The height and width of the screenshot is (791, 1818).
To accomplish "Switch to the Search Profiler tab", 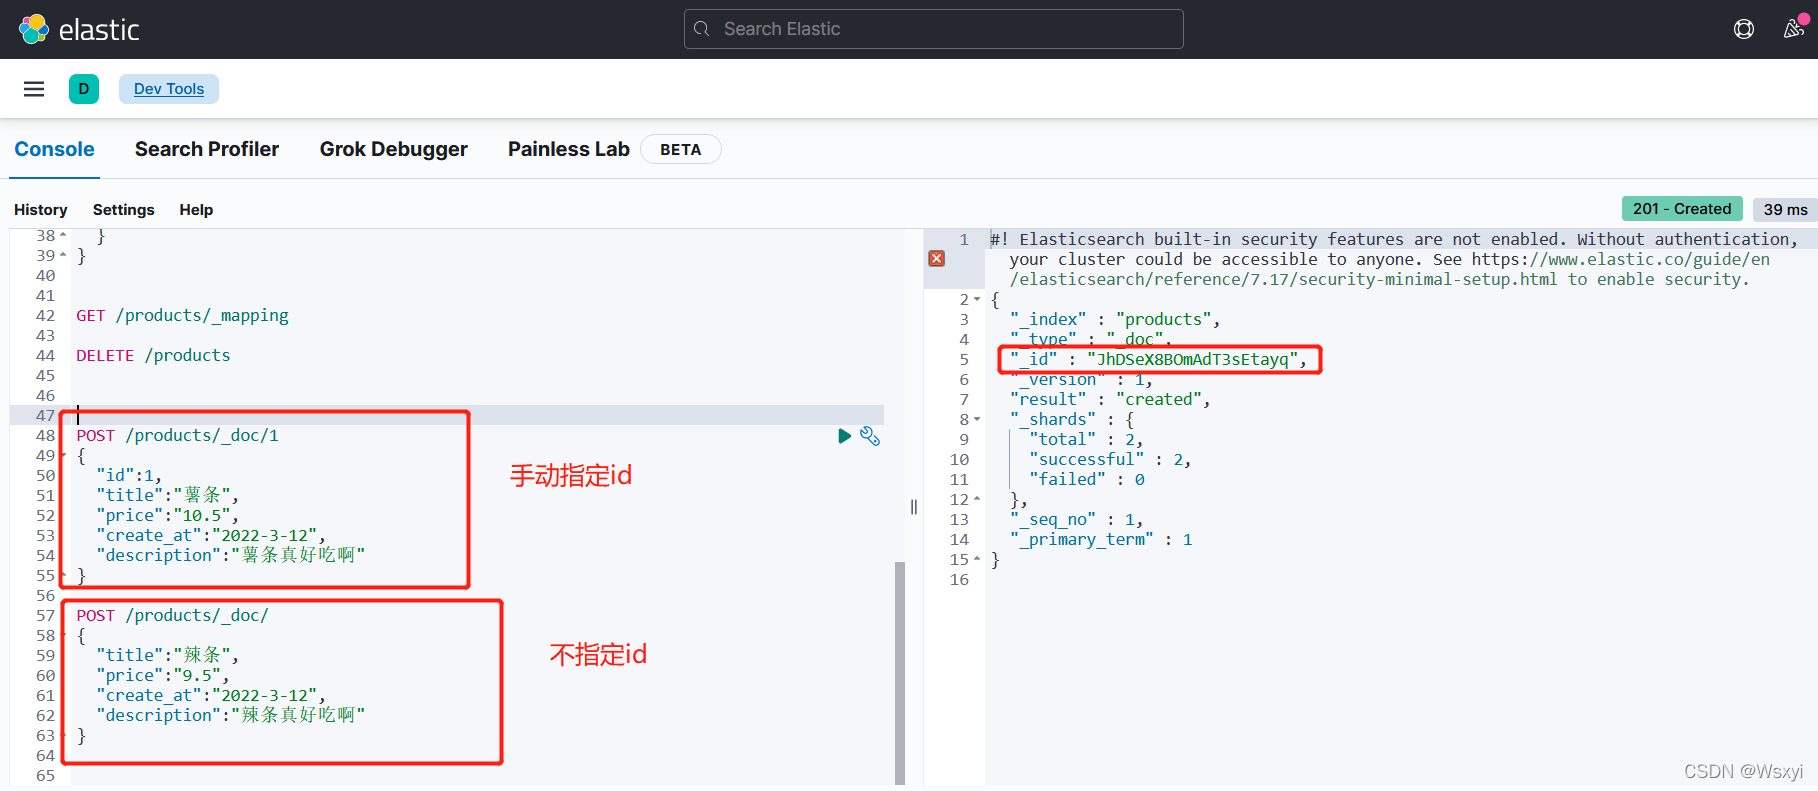I will point(207,149).
